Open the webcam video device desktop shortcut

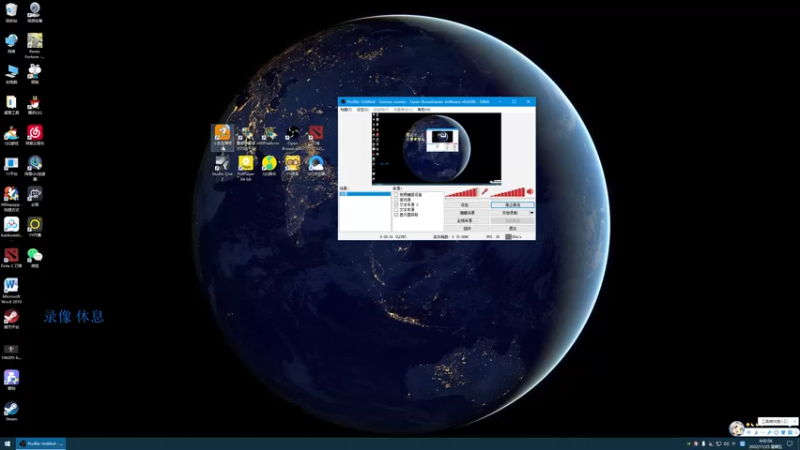tap(35, 12)
